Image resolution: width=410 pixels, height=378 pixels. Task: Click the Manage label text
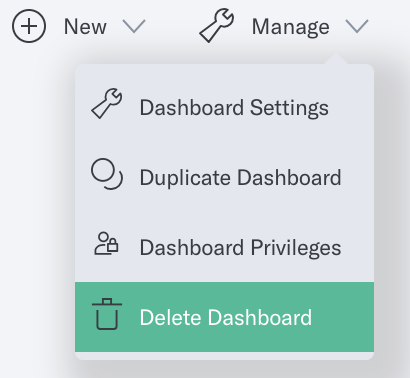coord(291,27)
